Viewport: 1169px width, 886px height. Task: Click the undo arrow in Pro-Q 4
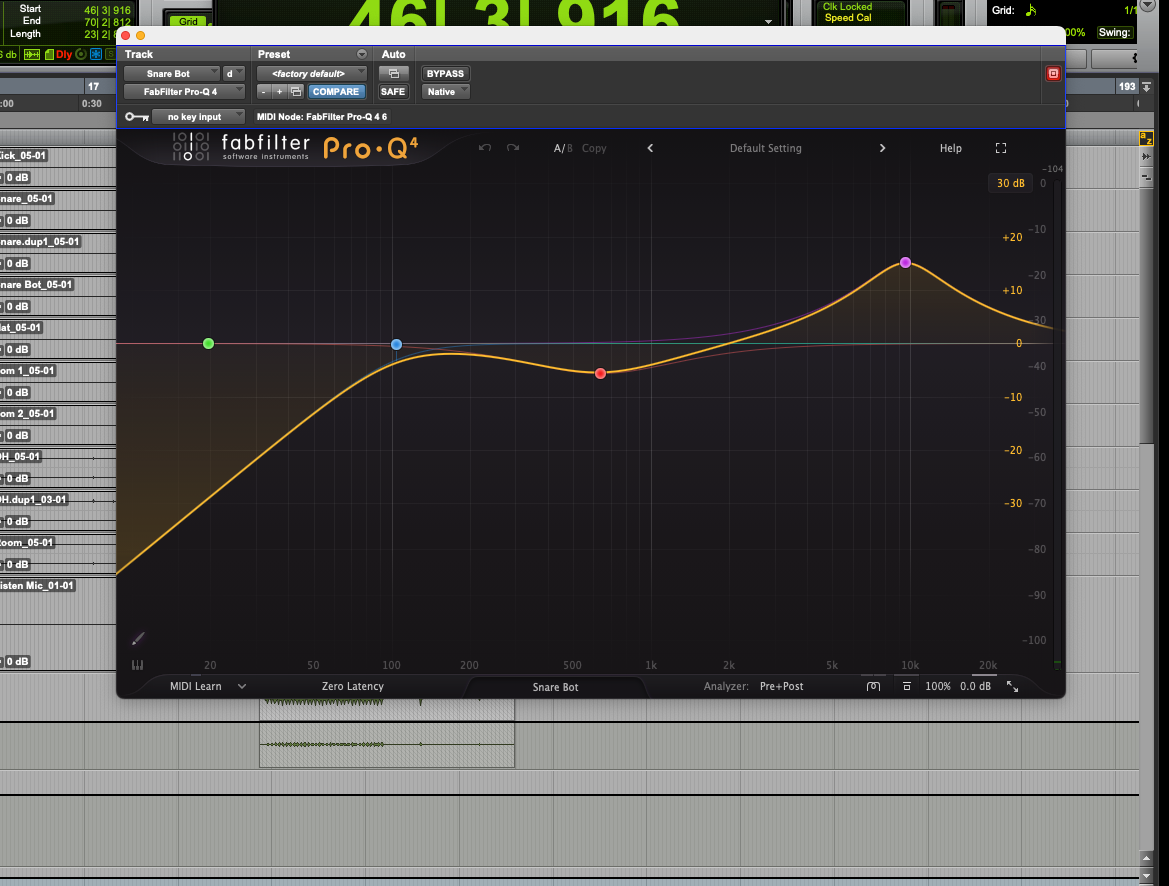point(485,148)
